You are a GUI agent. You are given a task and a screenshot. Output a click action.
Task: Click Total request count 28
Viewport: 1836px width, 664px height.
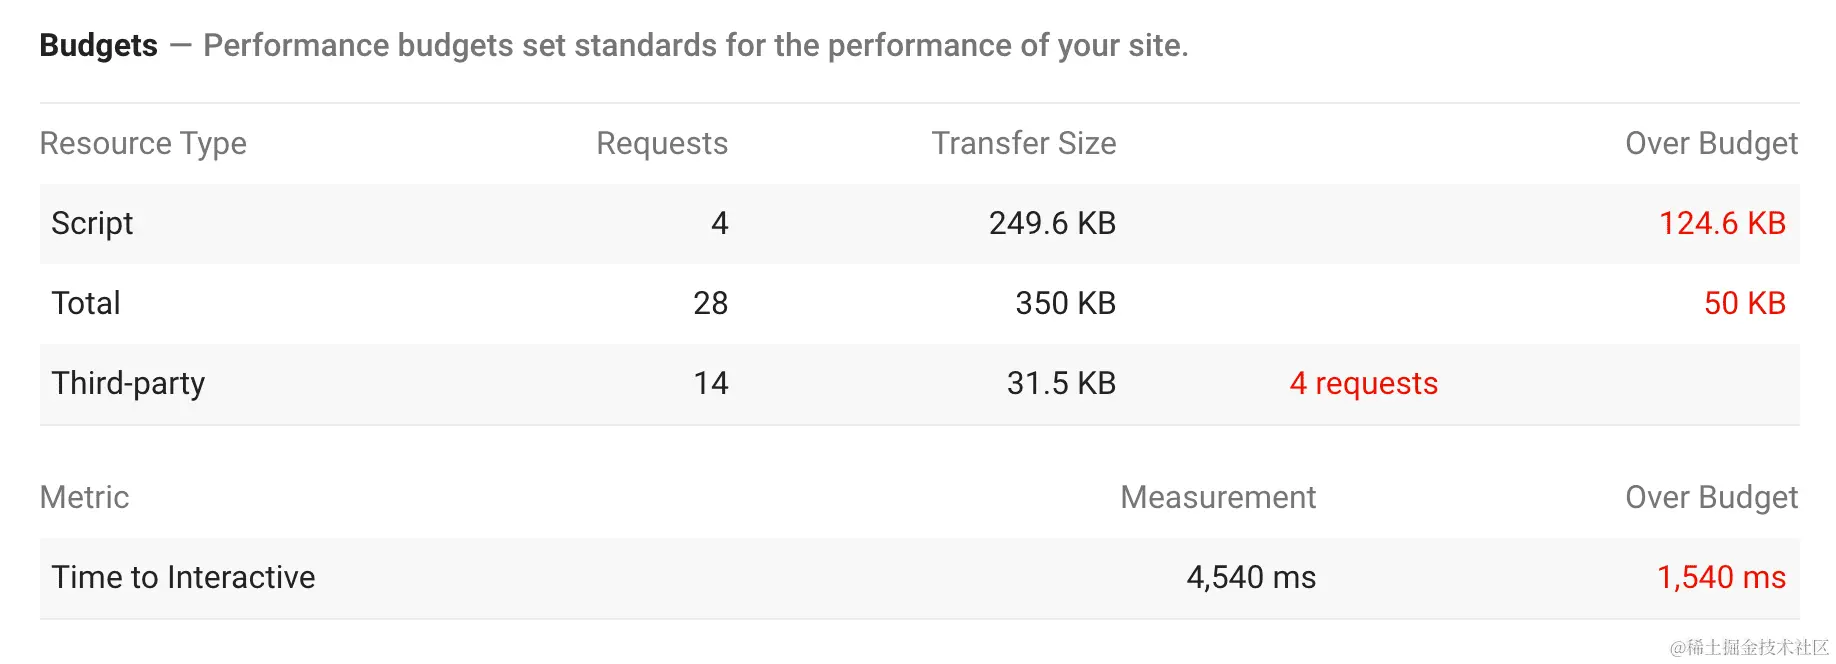pos(710,304)
